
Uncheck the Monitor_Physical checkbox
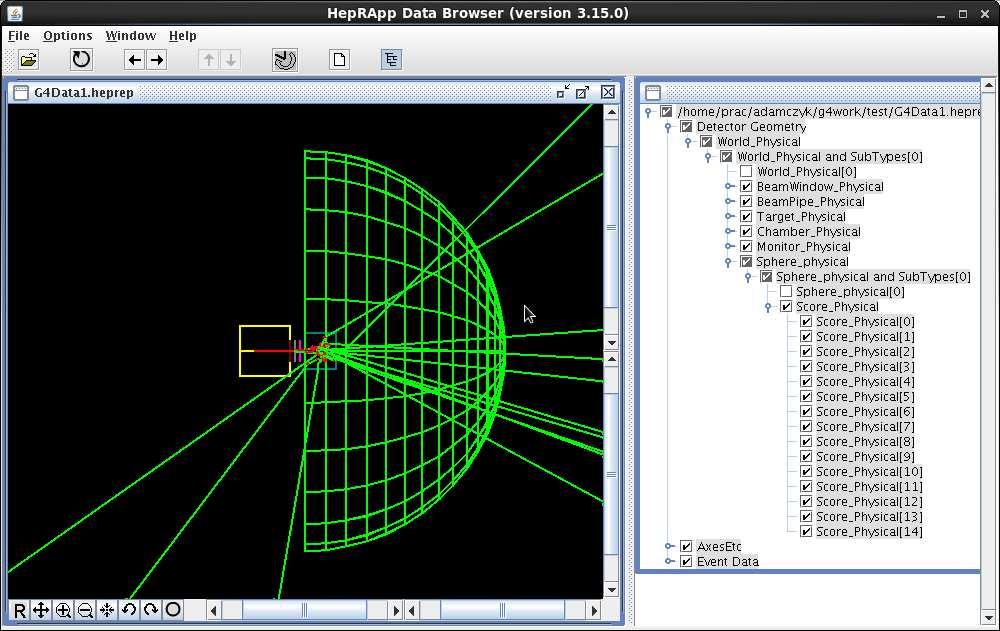(746, 246)
